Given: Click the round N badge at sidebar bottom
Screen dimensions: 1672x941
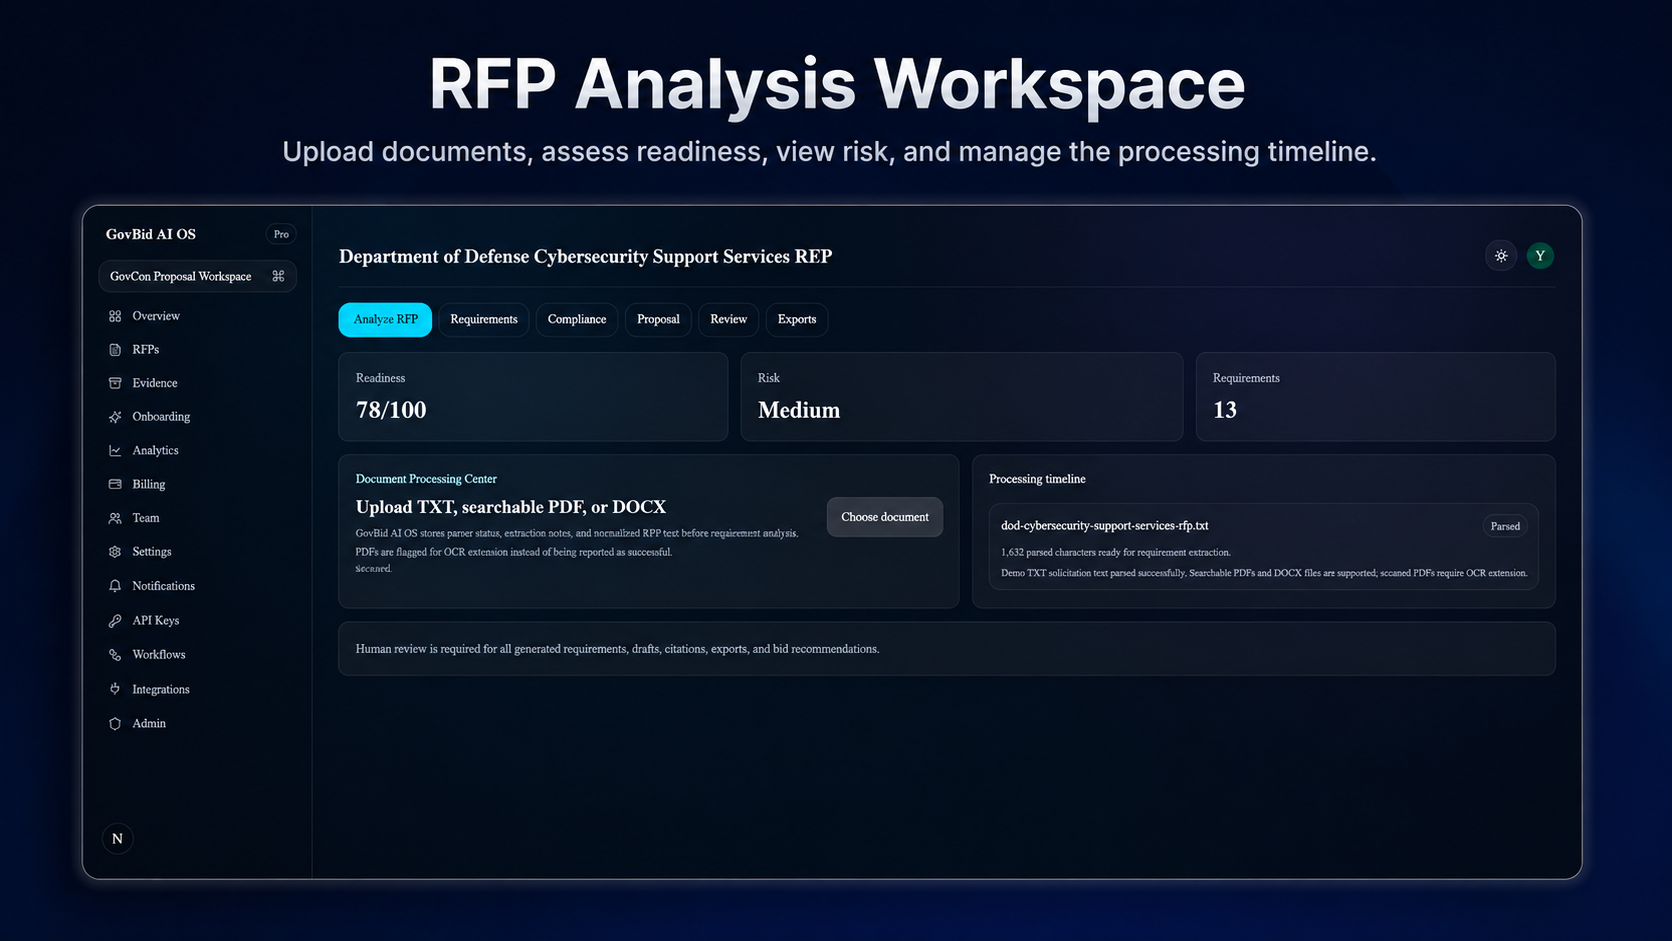Looking at the screenshot, I should pos(118,838).
